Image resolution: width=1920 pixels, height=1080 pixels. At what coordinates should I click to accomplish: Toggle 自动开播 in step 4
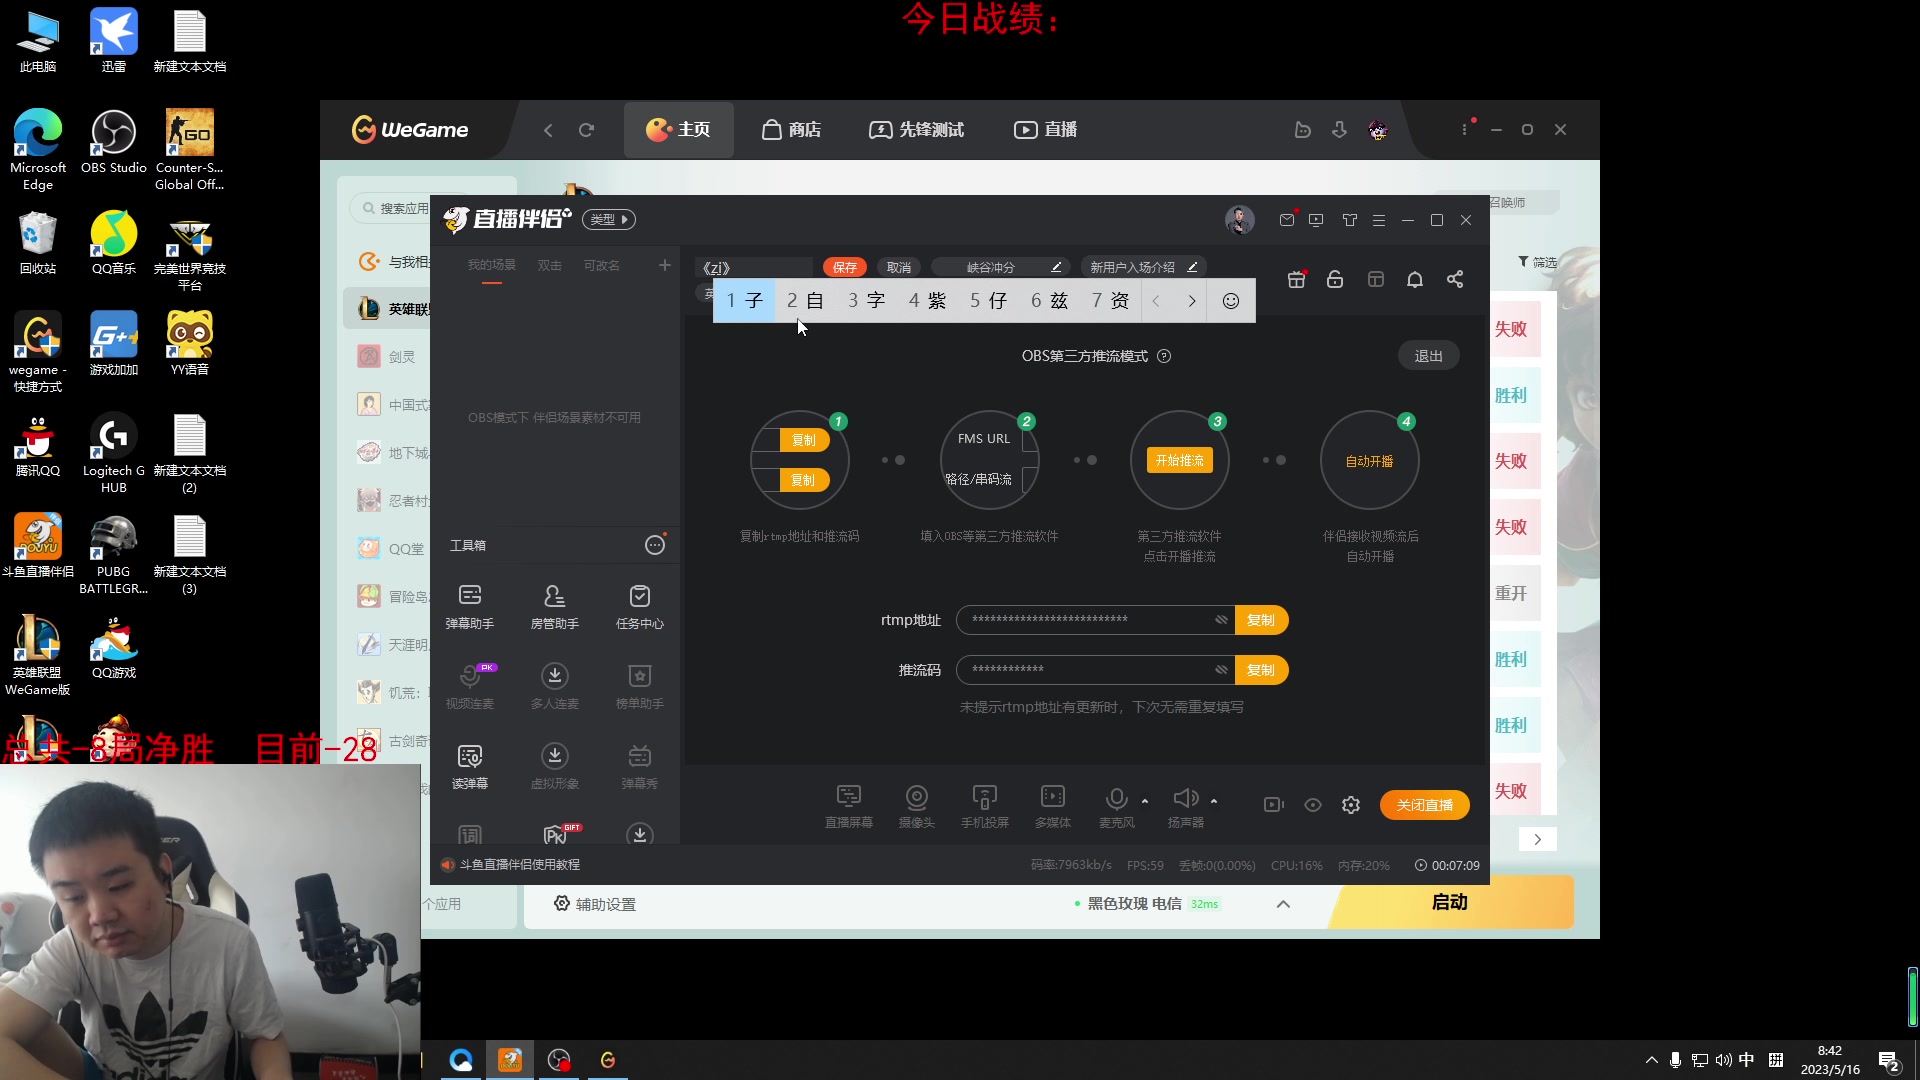1369,461
